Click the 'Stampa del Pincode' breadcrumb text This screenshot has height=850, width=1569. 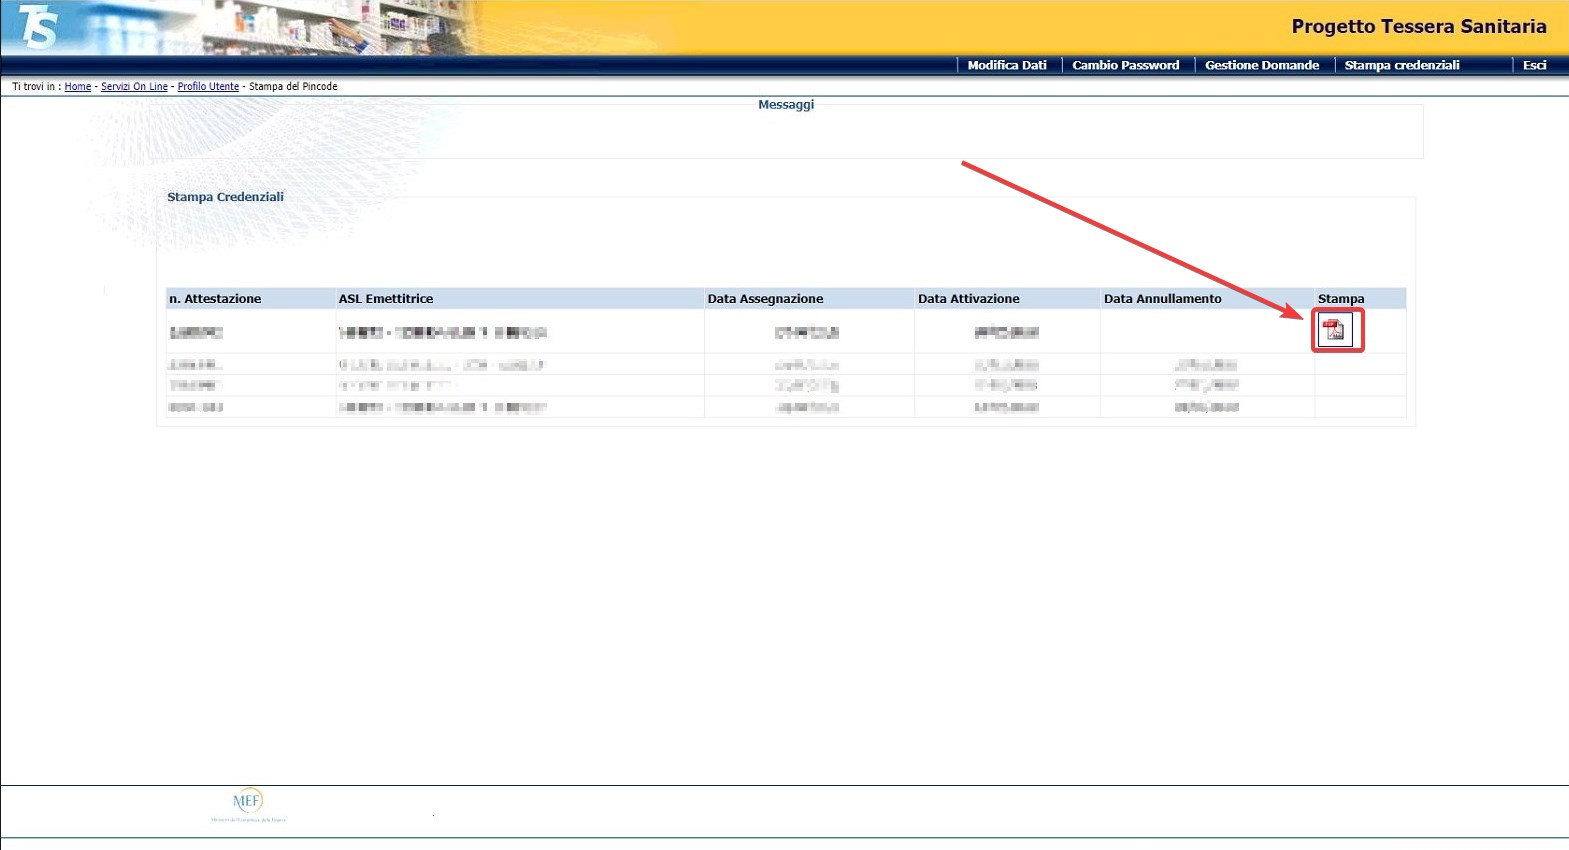293,87
